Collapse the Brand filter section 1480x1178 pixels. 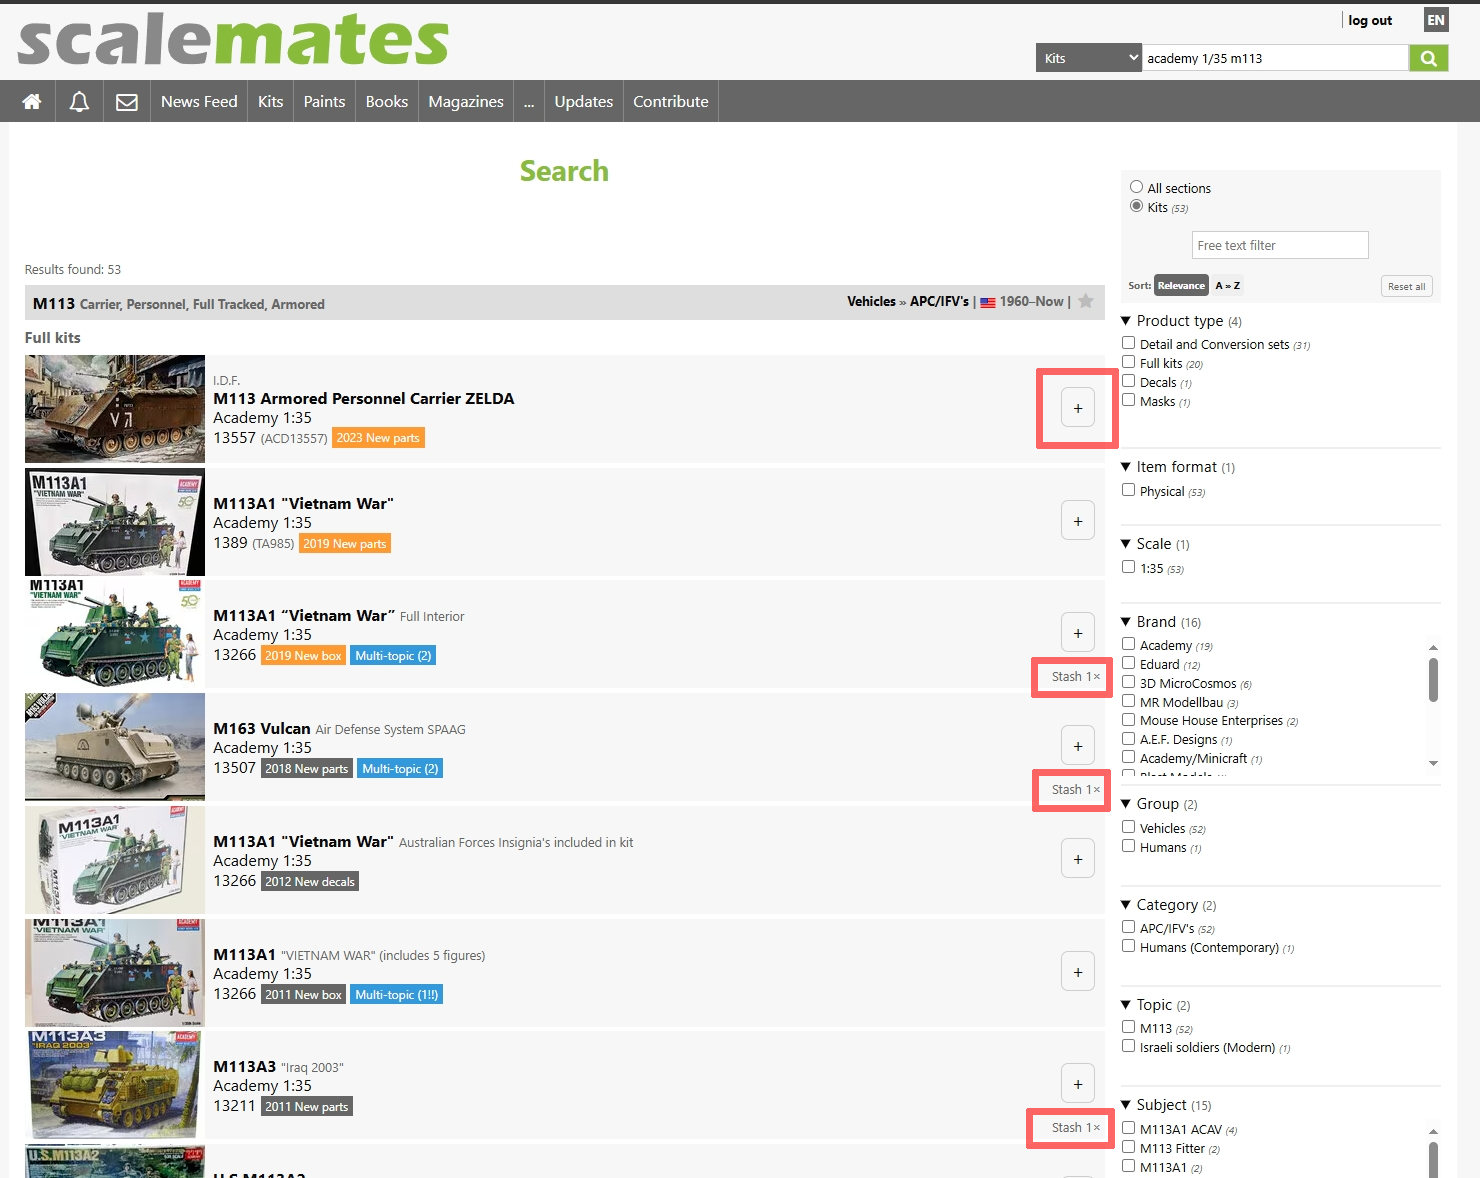[x=1126, y=622]
